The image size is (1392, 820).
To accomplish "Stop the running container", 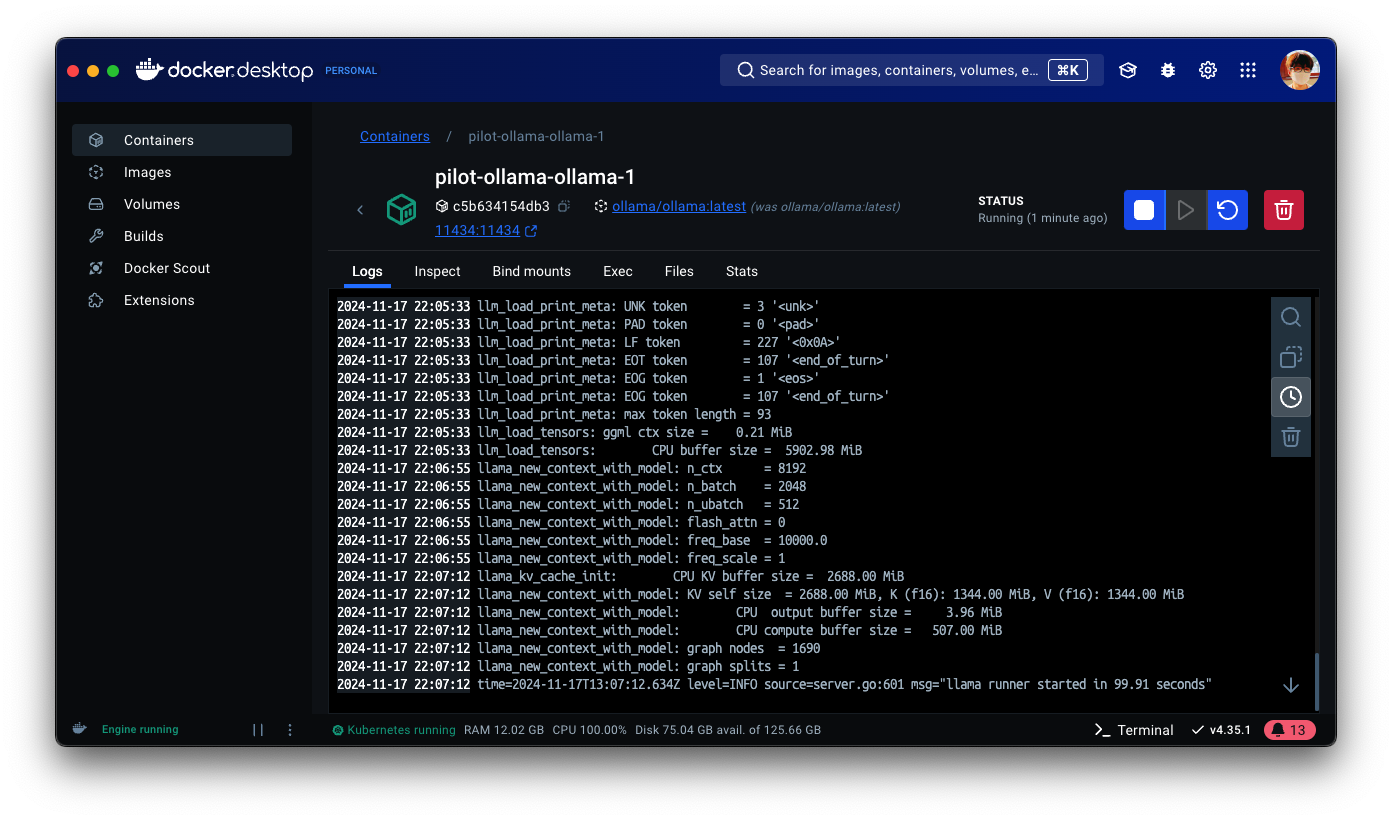I will point(1144,210).
